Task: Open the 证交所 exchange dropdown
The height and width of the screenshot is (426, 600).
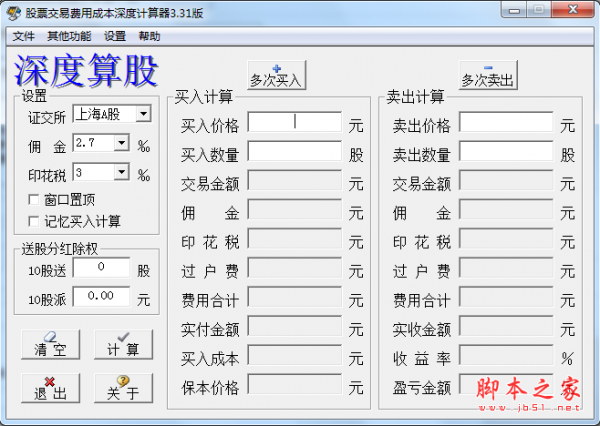Action: (143, 114)
